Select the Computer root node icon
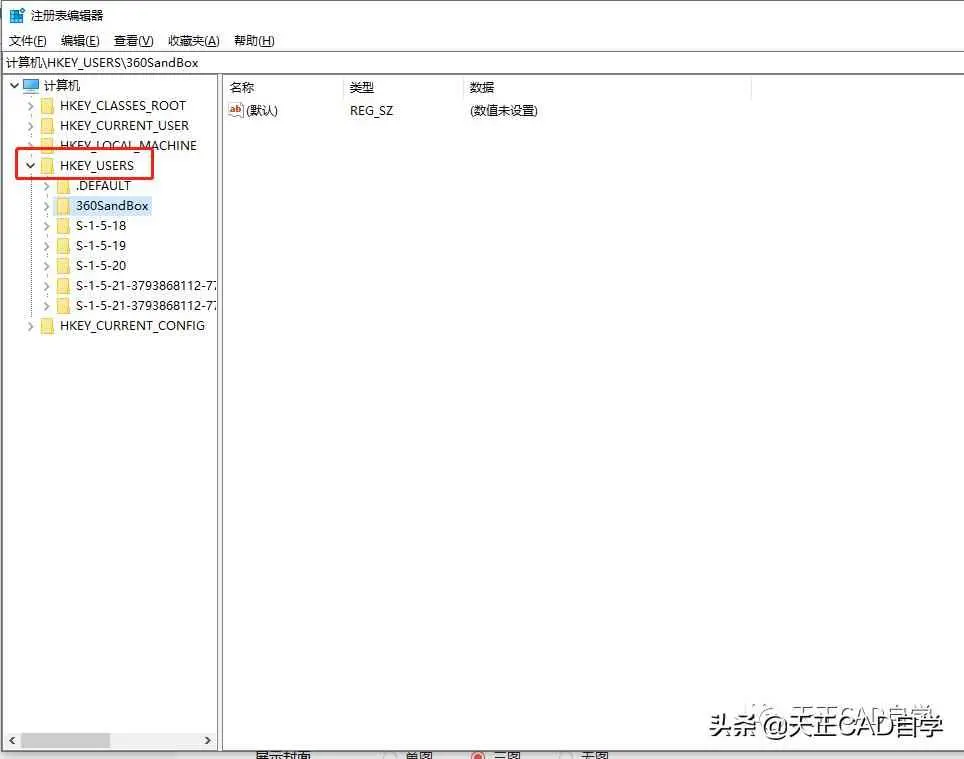The width and height of the screenshot is (964, 759). [31, 86]
